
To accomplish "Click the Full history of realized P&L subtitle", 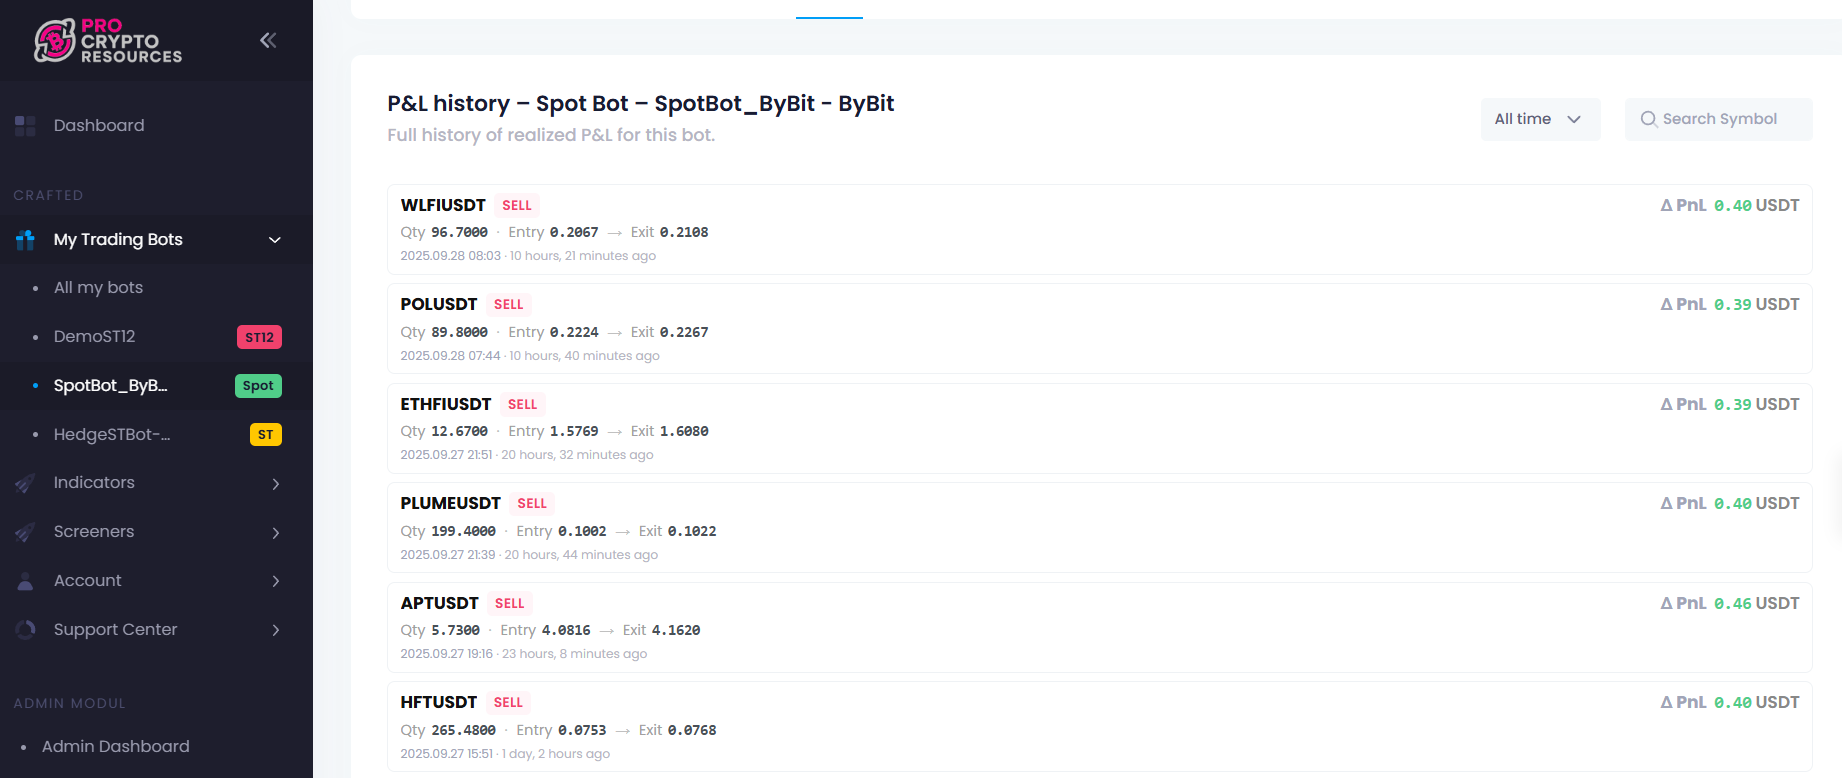I will 551,135.
